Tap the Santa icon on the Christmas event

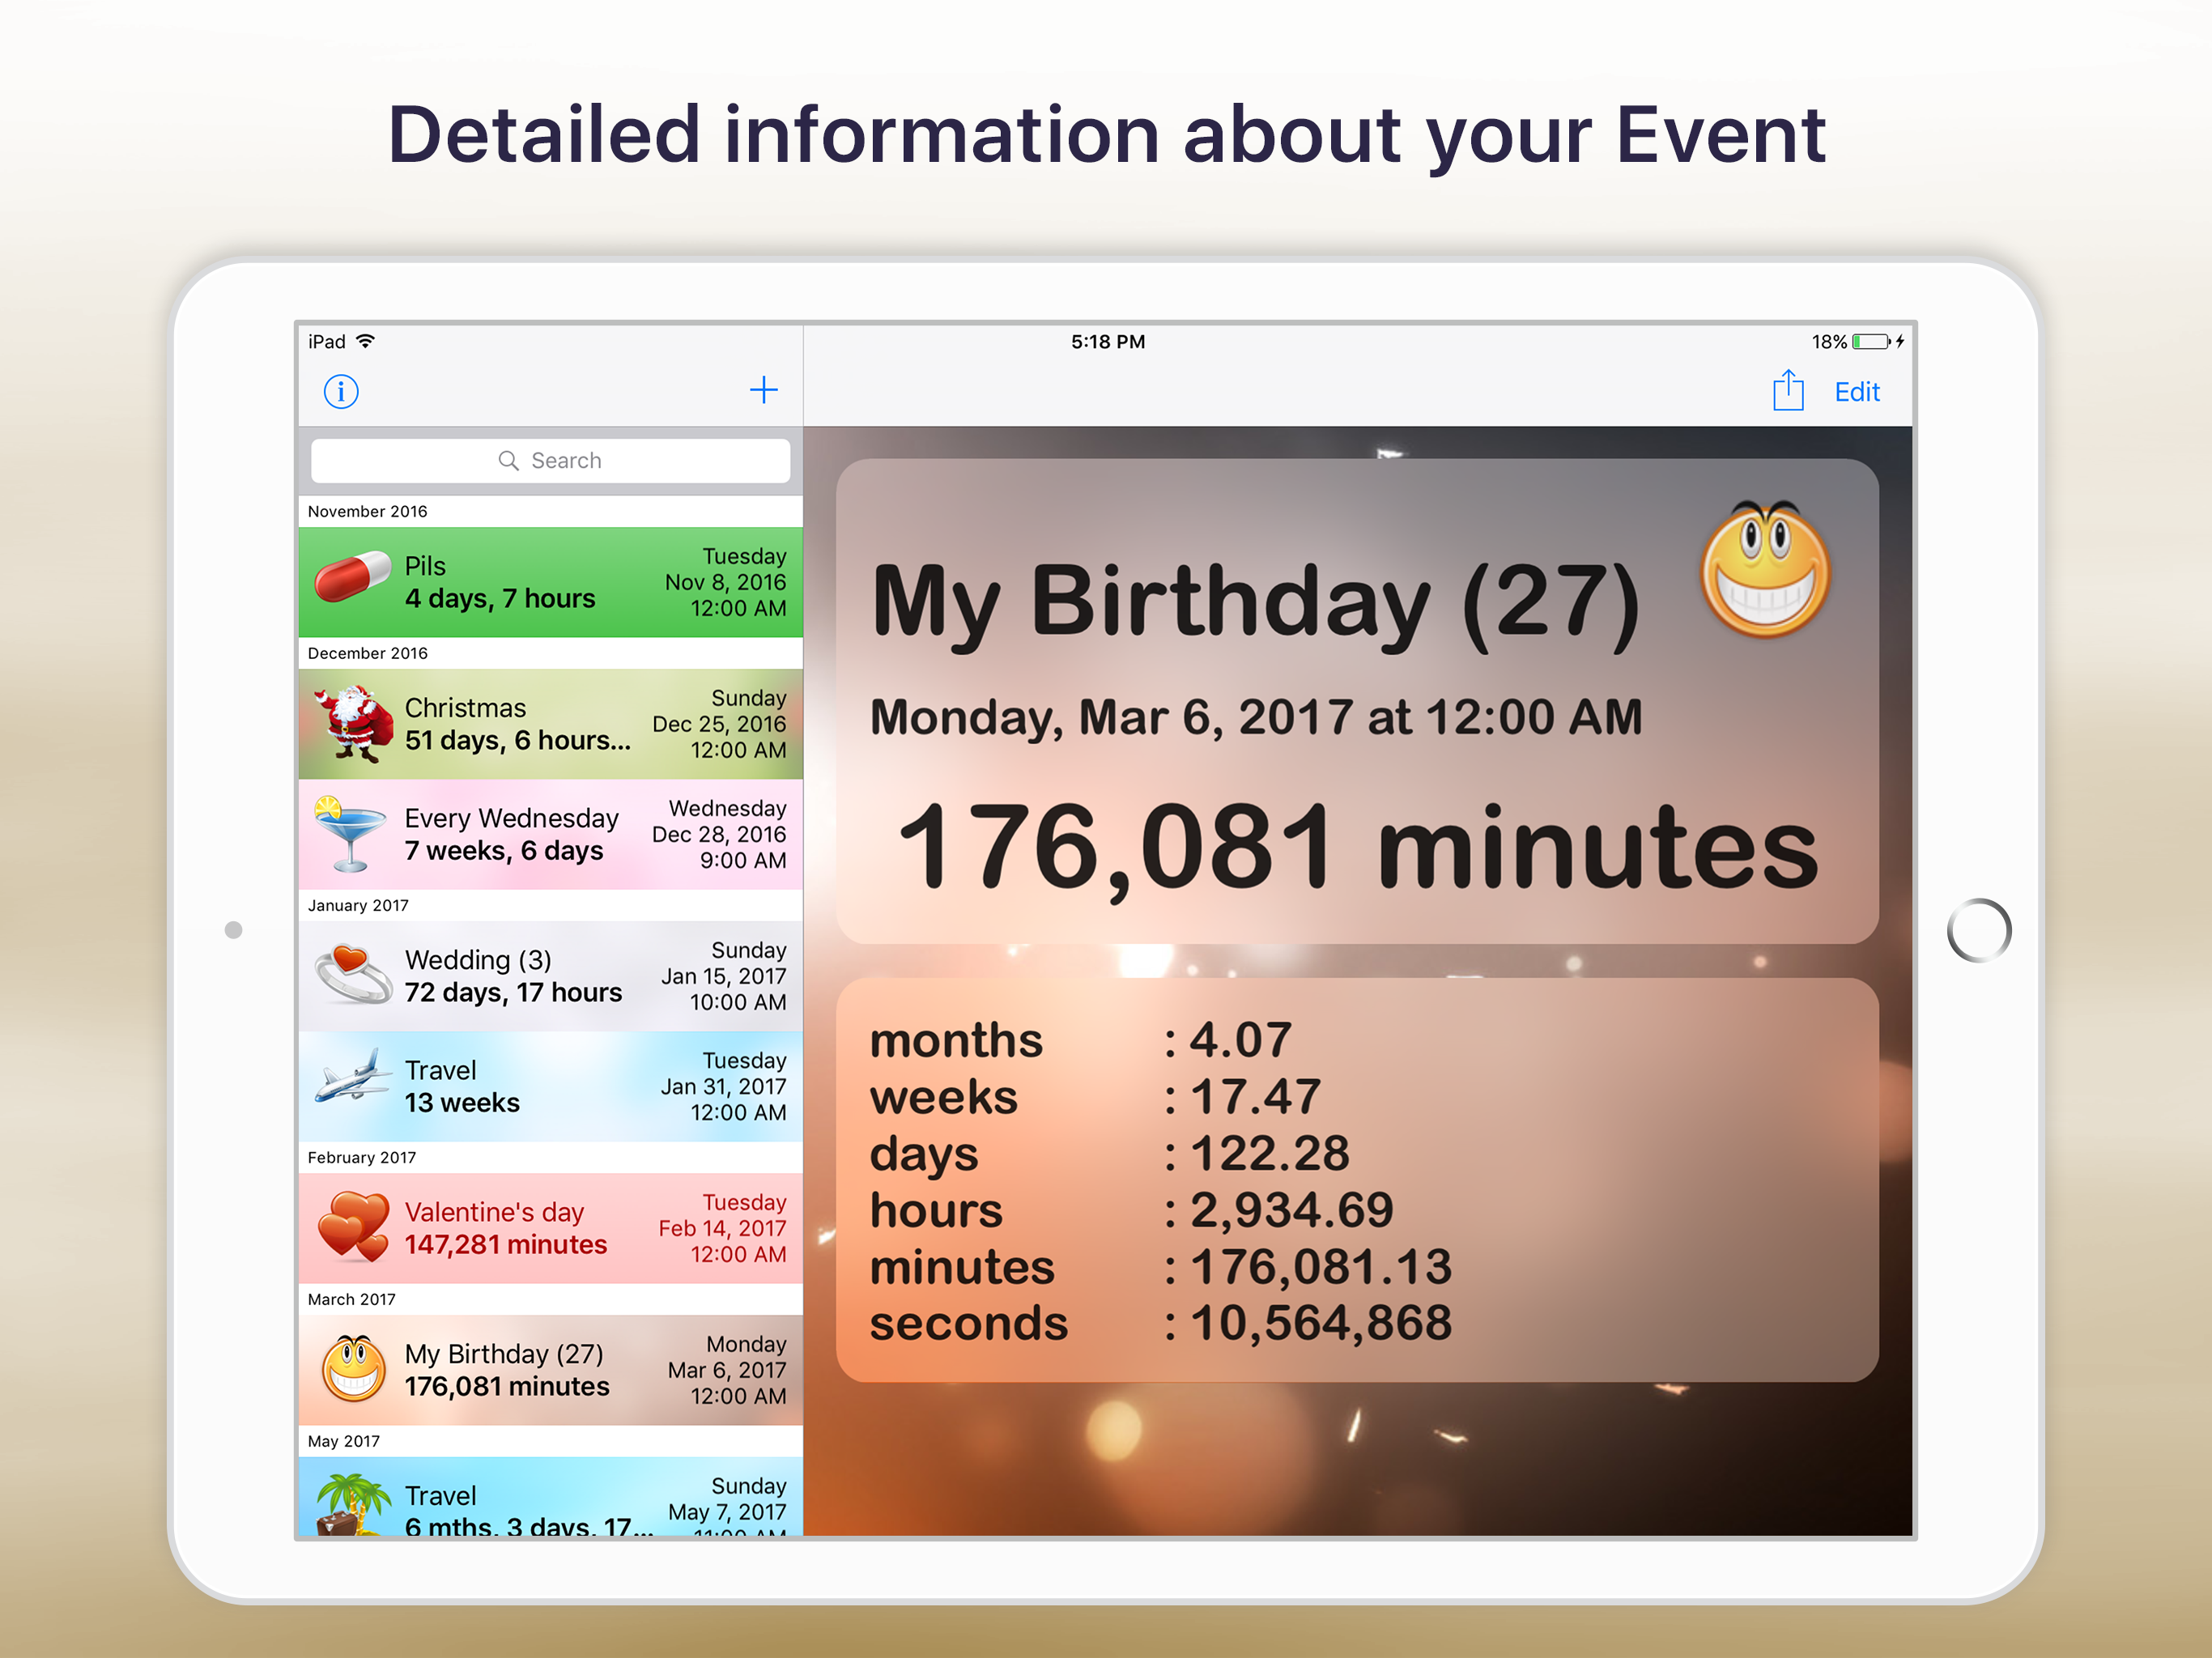(350, 723)
